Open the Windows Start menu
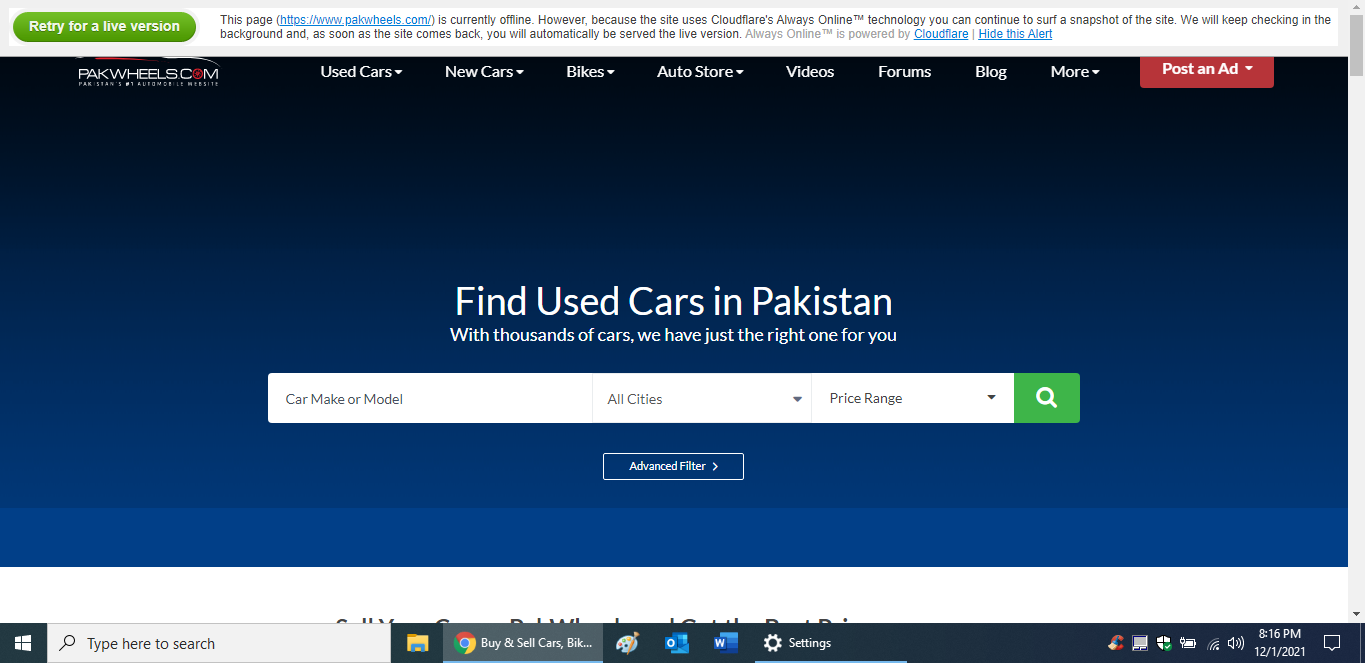 coord(22,643)
